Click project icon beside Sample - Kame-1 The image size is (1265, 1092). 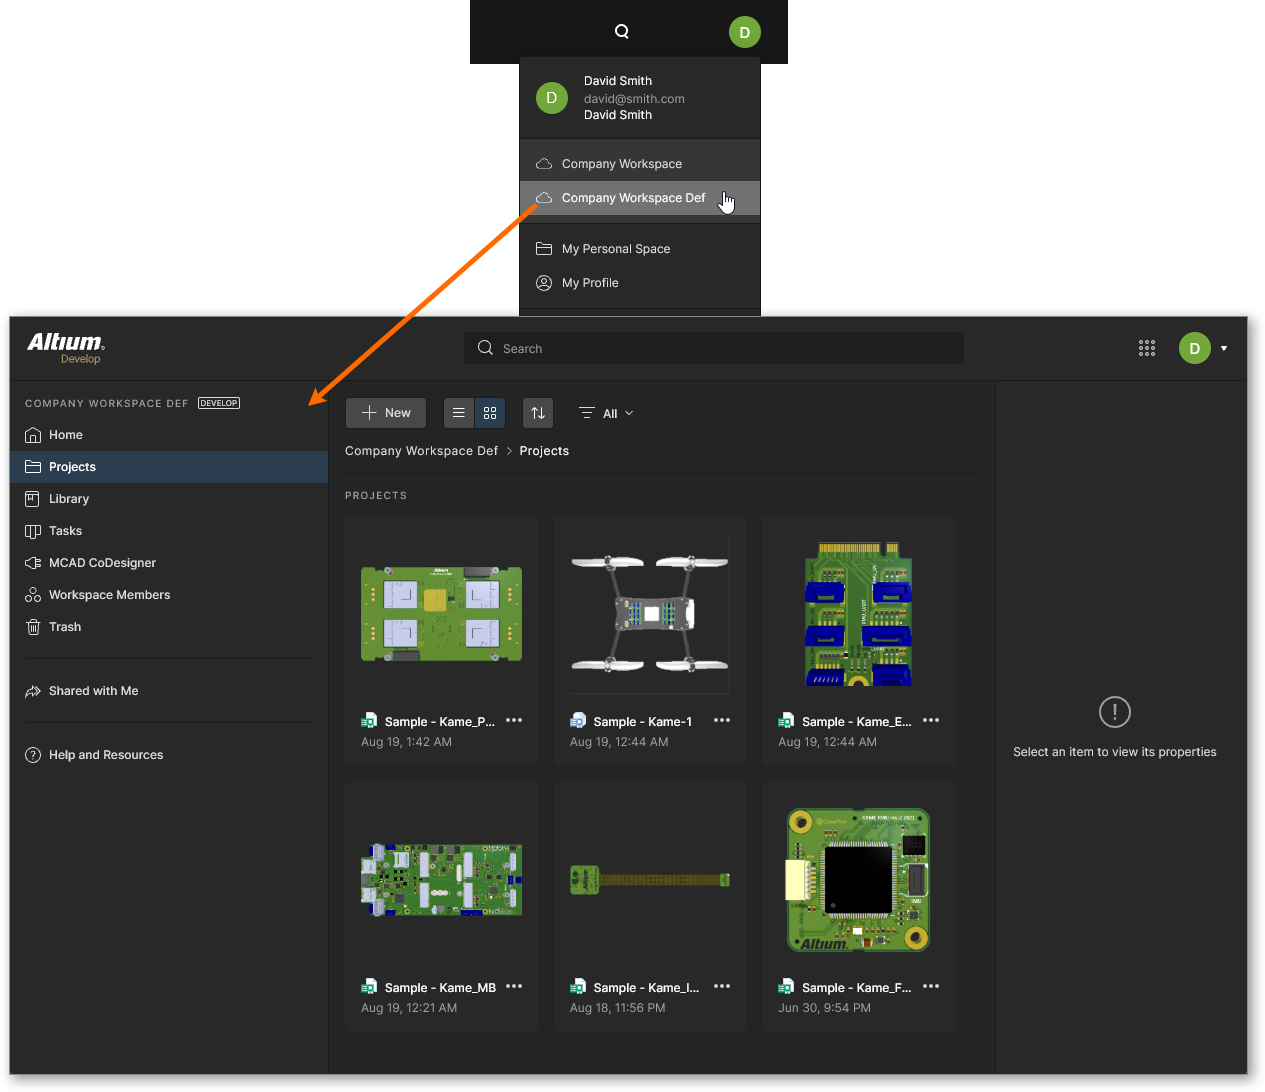coord(578,721)
